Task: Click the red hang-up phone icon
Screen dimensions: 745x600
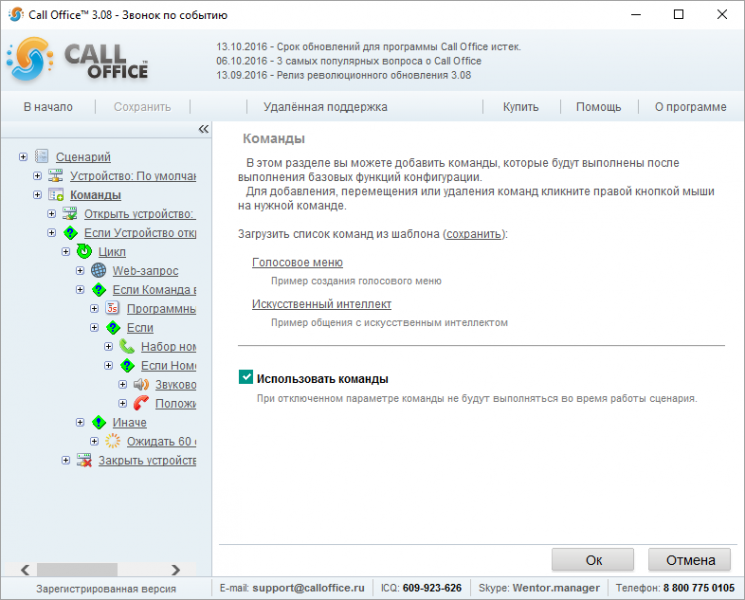Action: pos(141,403)
